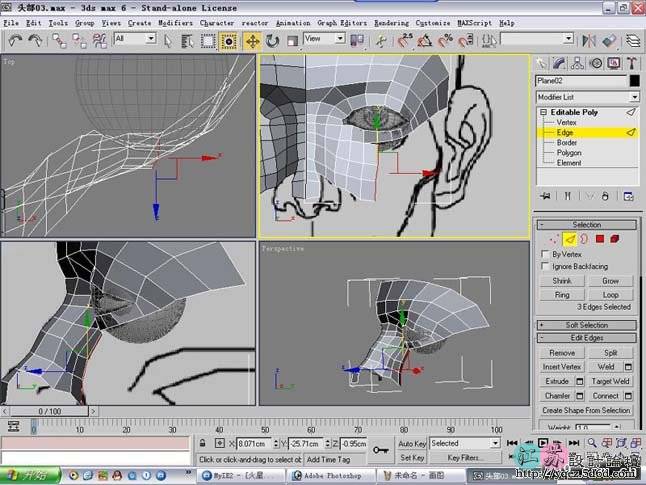Expand the Soft Selection rollout
This screenshot has height=485, width=646.
(x=587, y=325)
